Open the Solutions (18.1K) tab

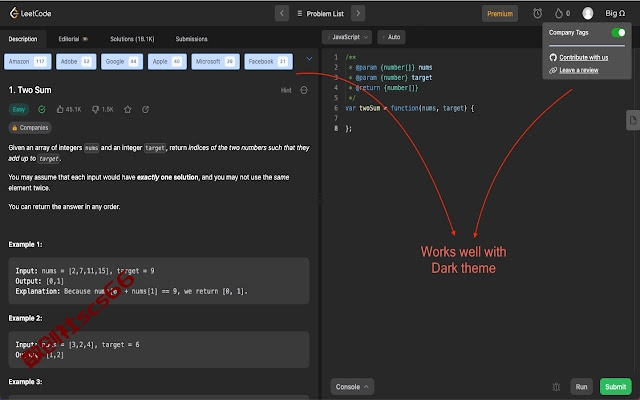pos(132,39)
